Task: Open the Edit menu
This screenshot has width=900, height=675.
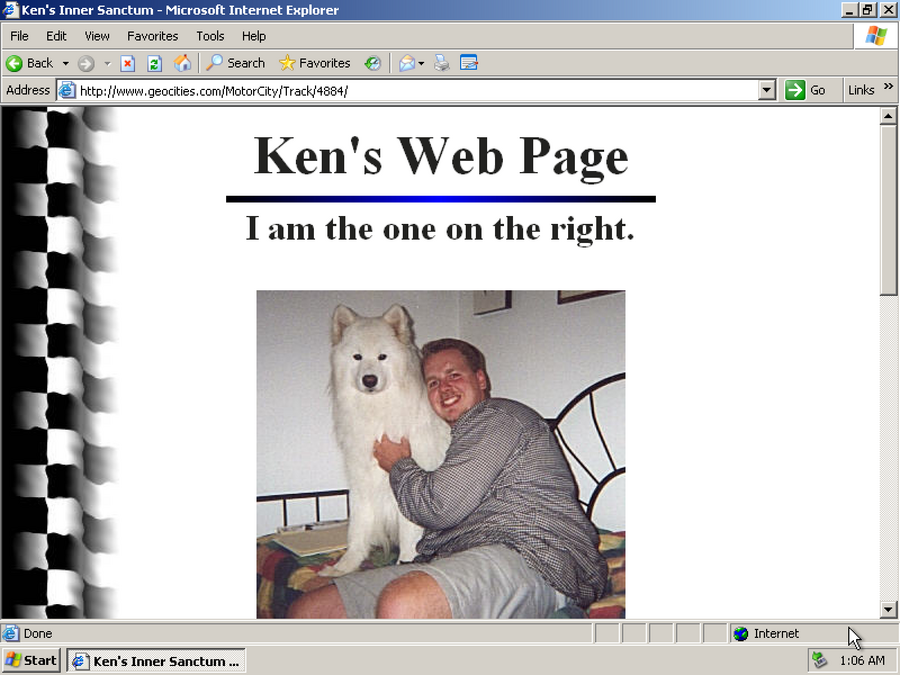Action: click(56, 36)
